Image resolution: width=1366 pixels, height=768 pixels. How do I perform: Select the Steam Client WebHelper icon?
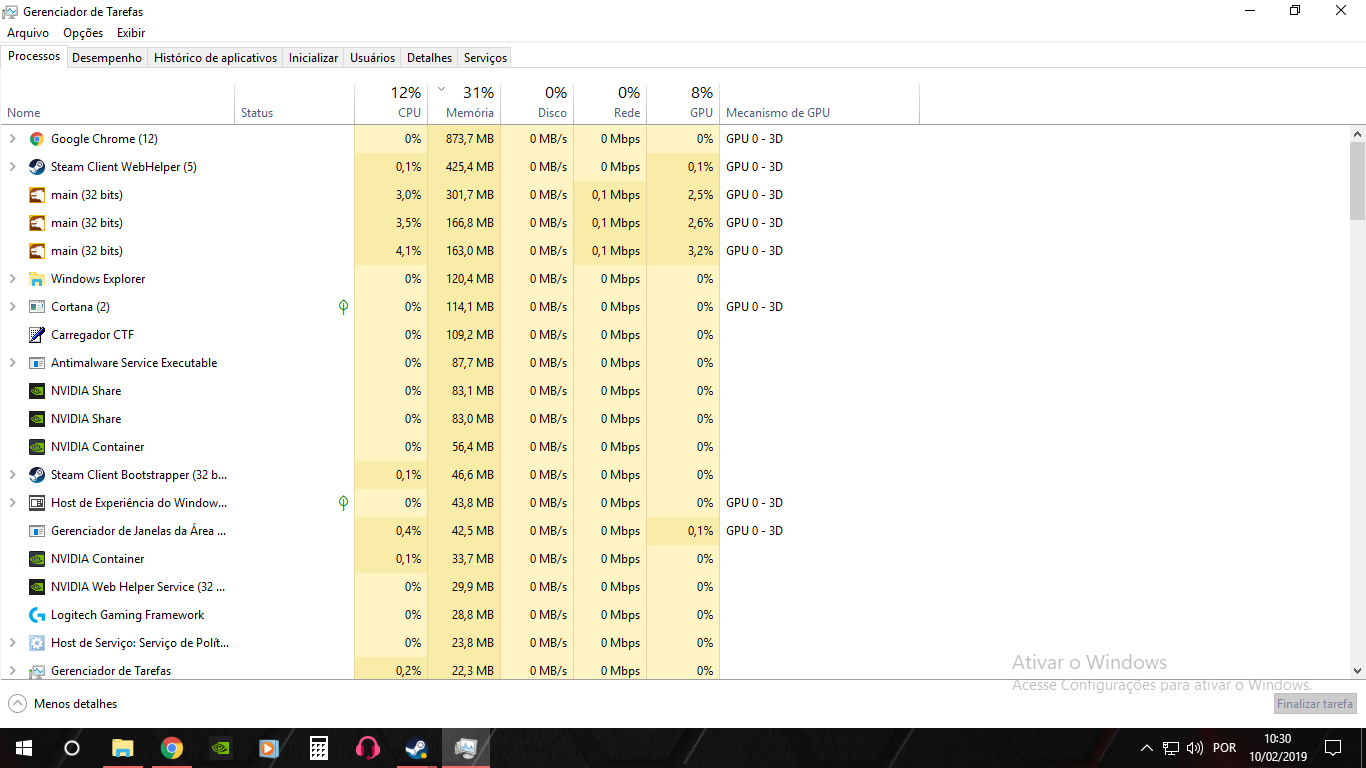click(37, 167)
